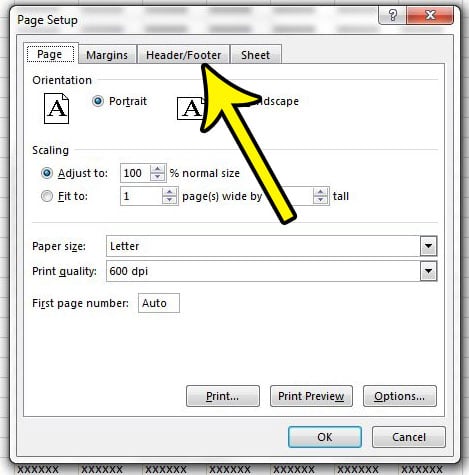
Task: Open the Margins tab
Action: click(107, 55)
